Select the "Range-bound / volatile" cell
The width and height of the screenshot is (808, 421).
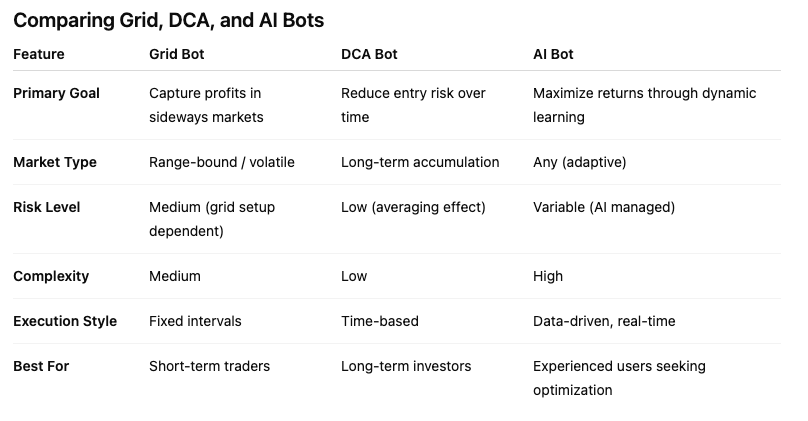(222, 162)
